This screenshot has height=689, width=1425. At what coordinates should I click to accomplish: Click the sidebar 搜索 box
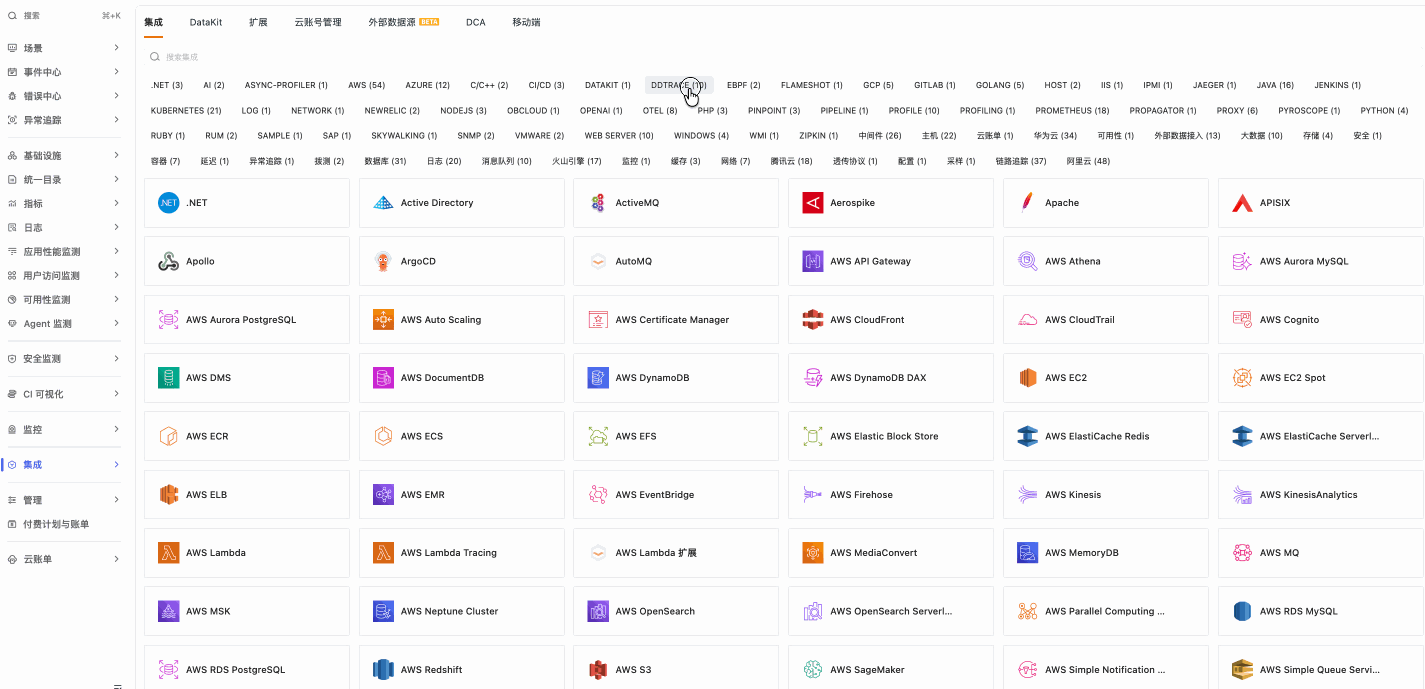point(65,16)
